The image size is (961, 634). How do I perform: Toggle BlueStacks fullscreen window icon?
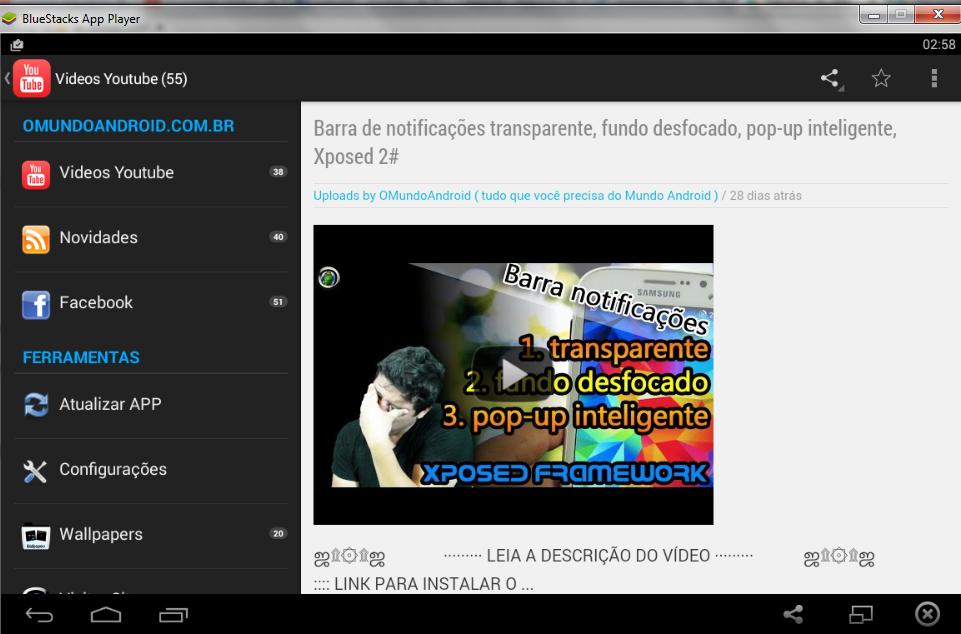coord(860,614)
